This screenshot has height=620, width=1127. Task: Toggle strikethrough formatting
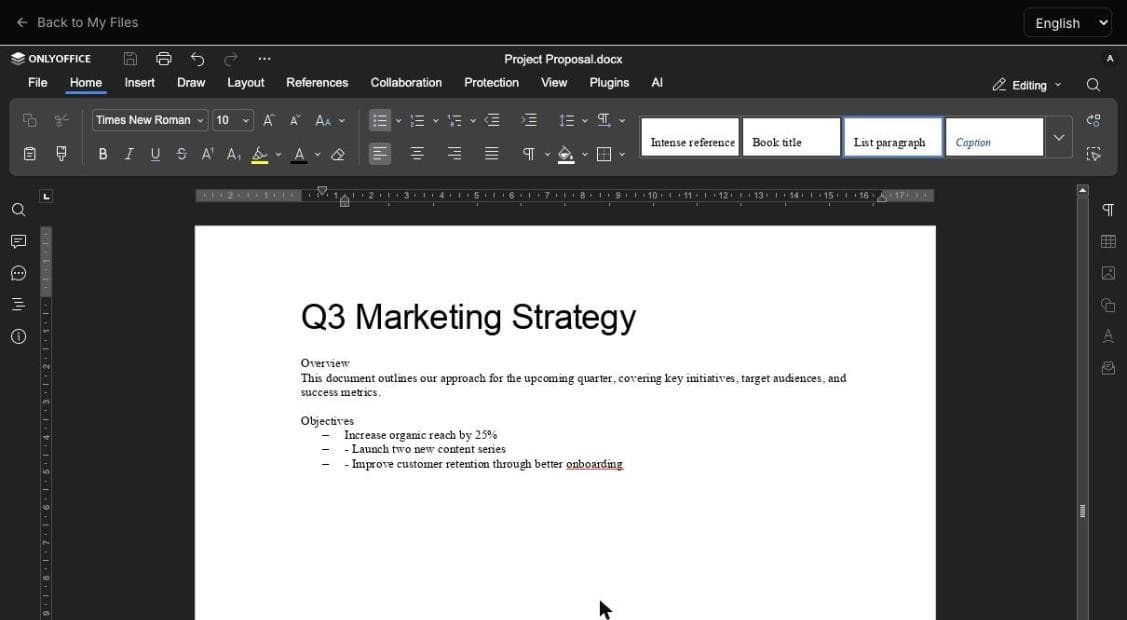click(x=181, y=154)
